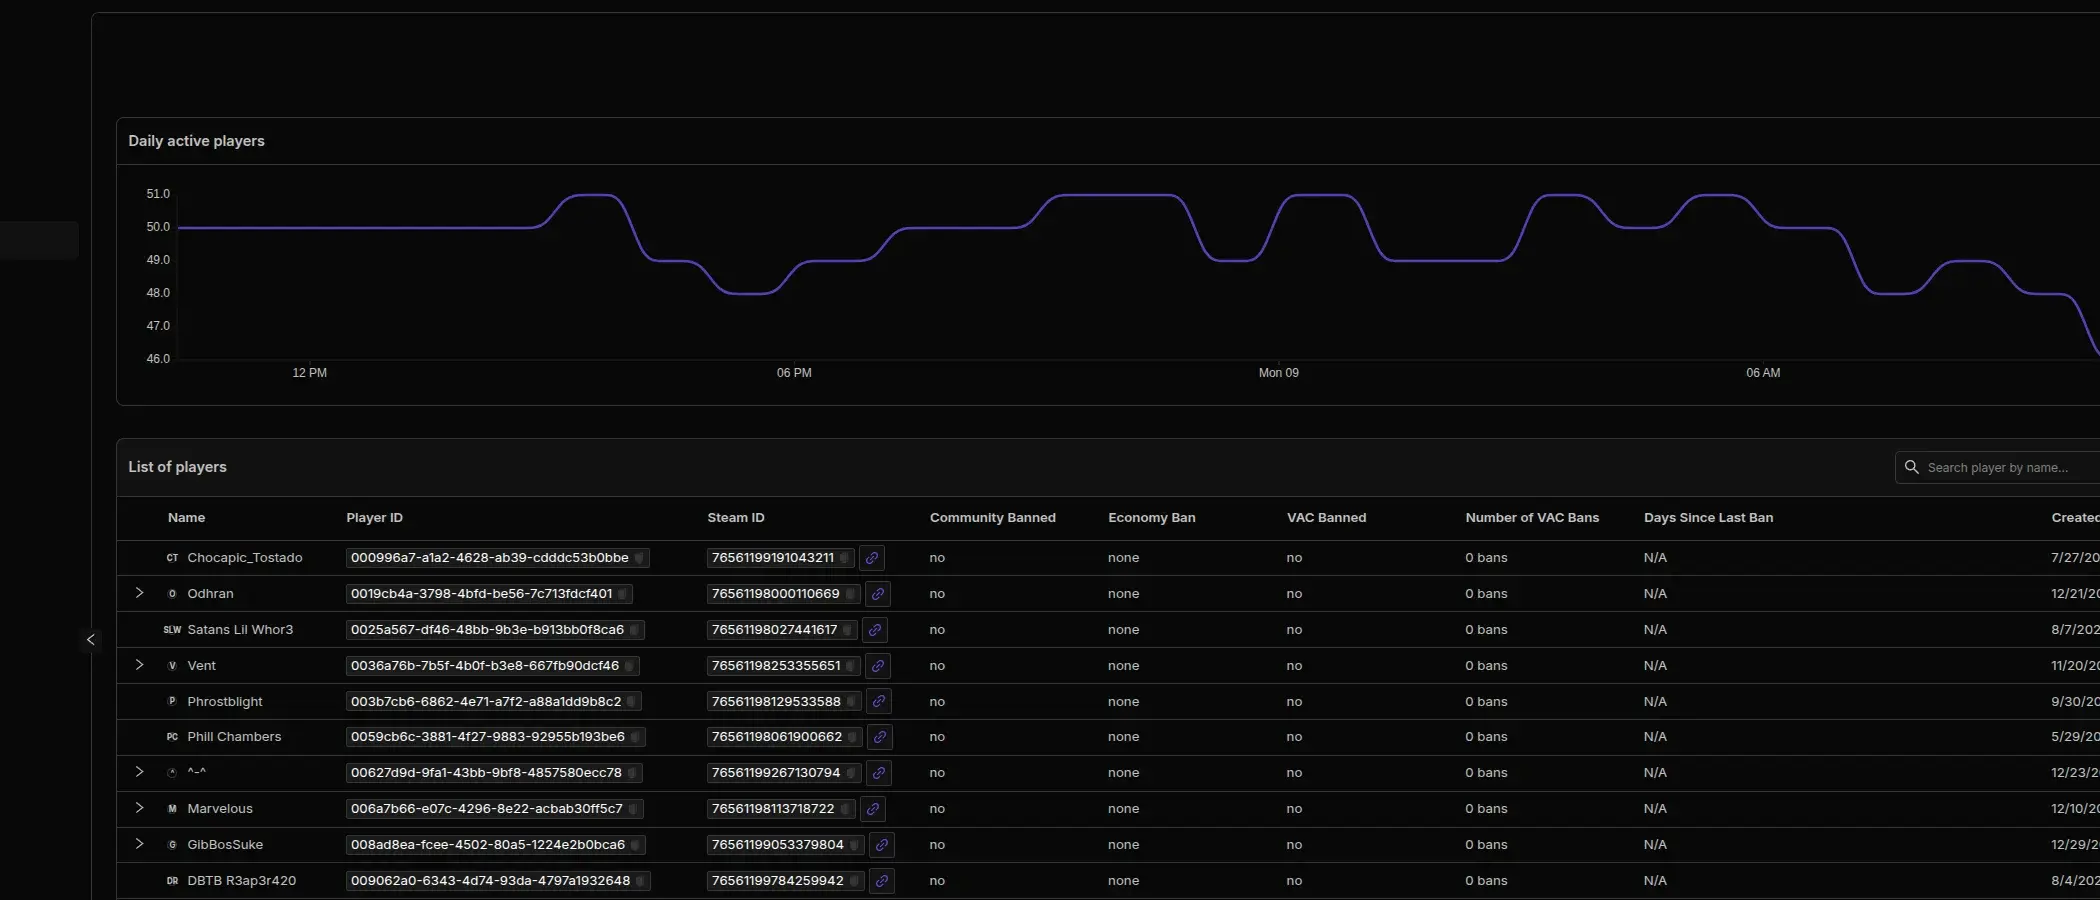The height and width of the screenshot is (900, 2100).
Task: Copy Odhran's Steam ID
Action: (852, 594)
